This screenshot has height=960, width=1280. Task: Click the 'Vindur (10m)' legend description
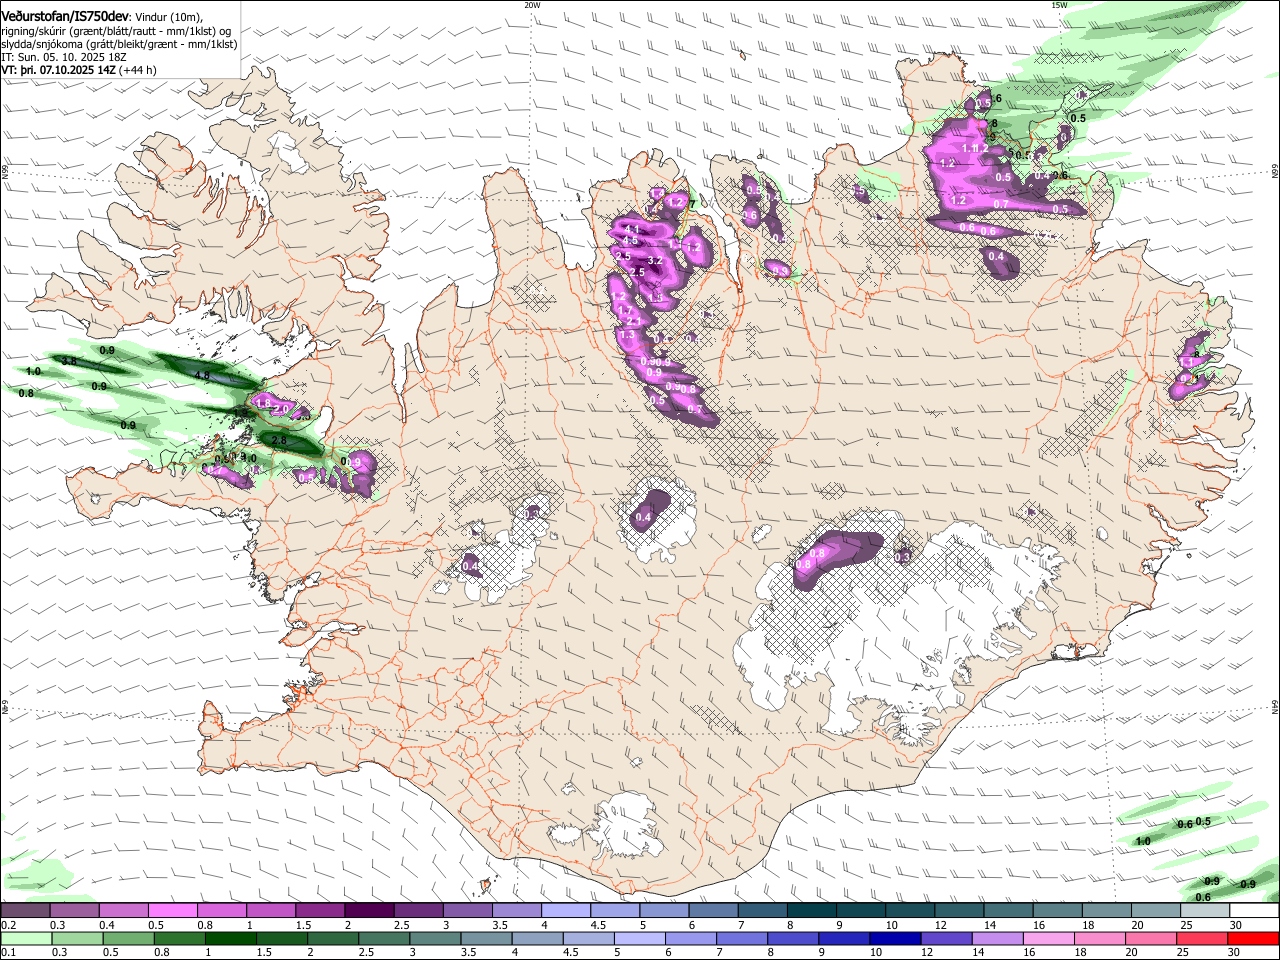[168, 17]
